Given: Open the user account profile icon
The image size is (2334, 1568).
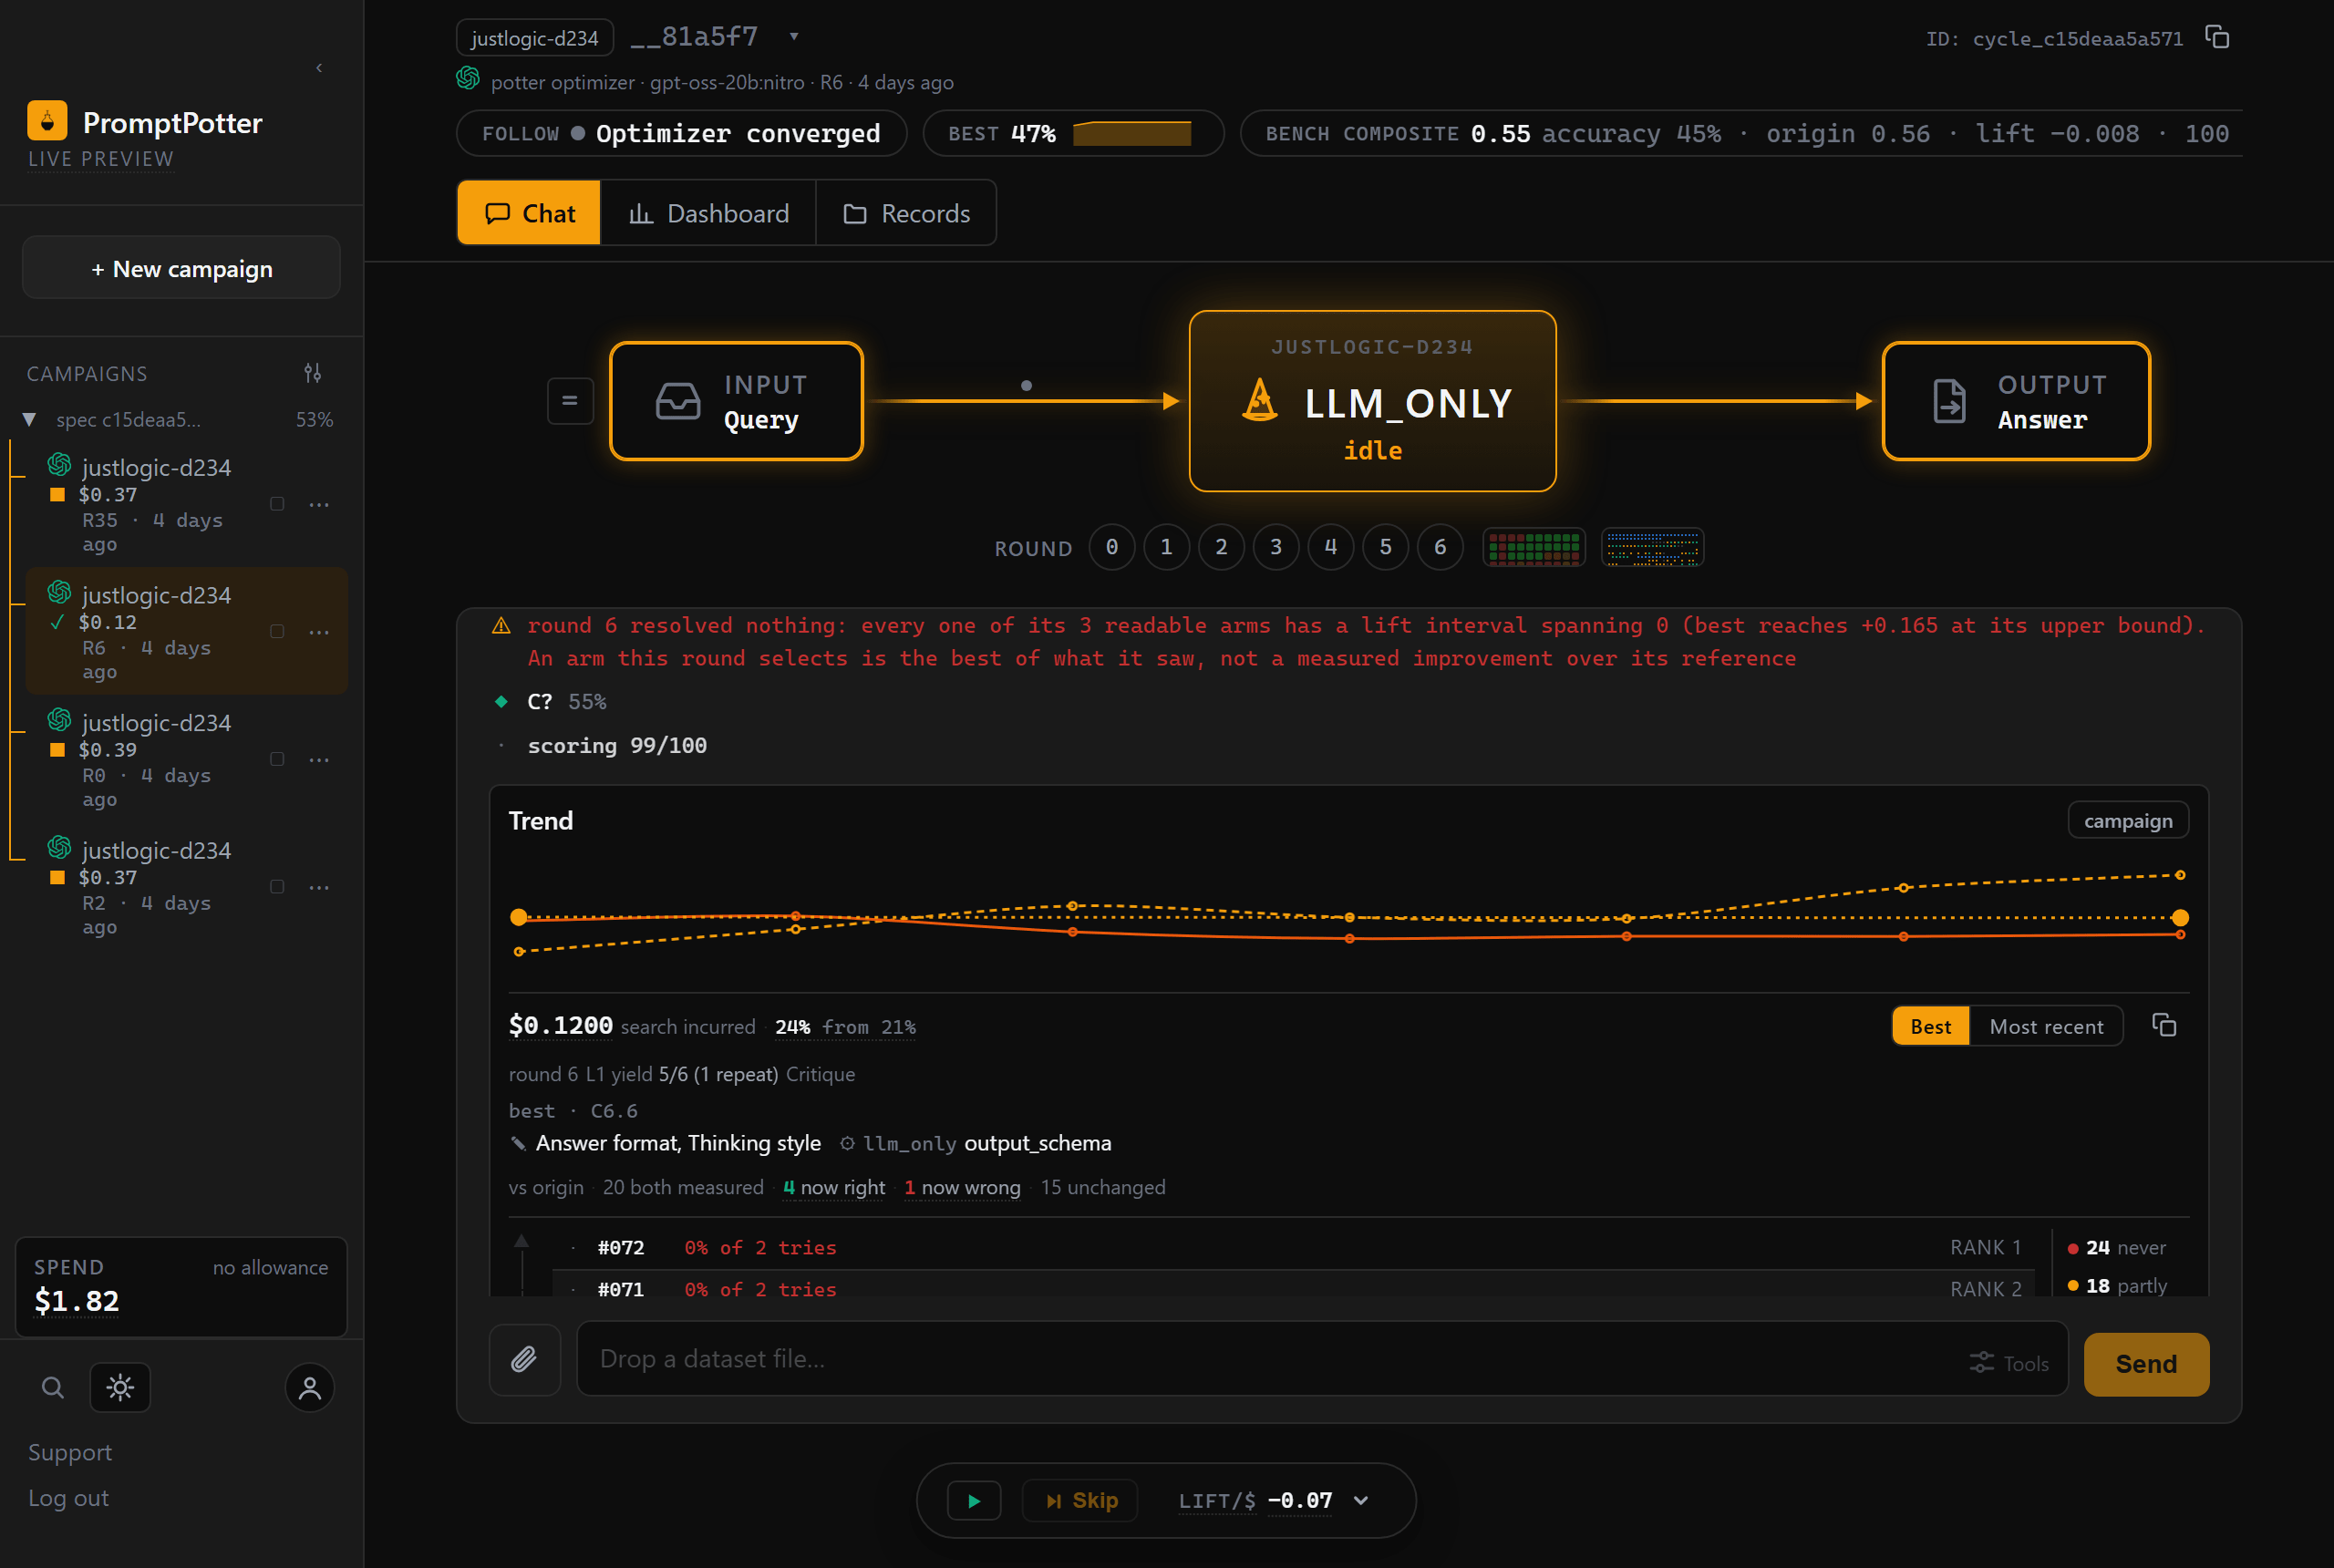Looking at the screenshot, I should coord(310,1387).
